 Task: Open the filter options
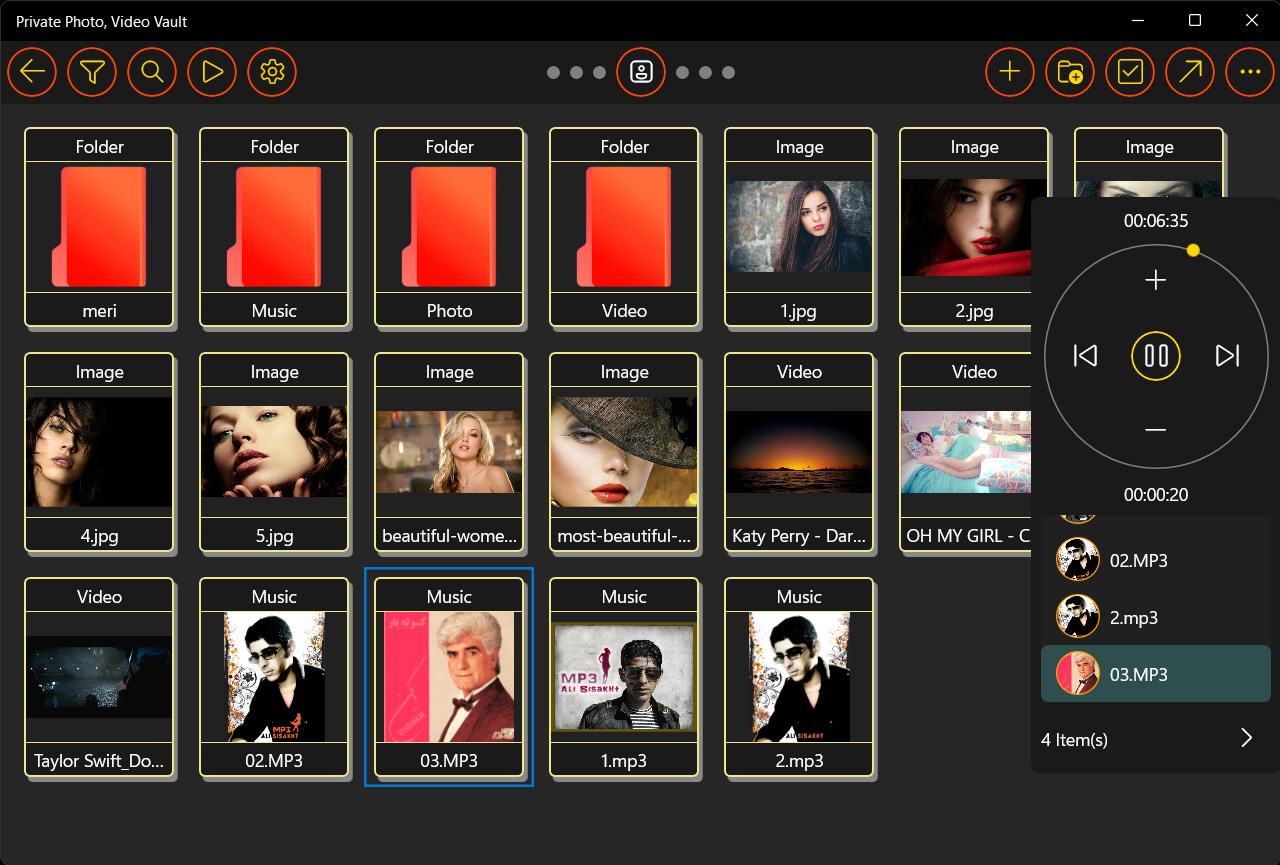92,72
